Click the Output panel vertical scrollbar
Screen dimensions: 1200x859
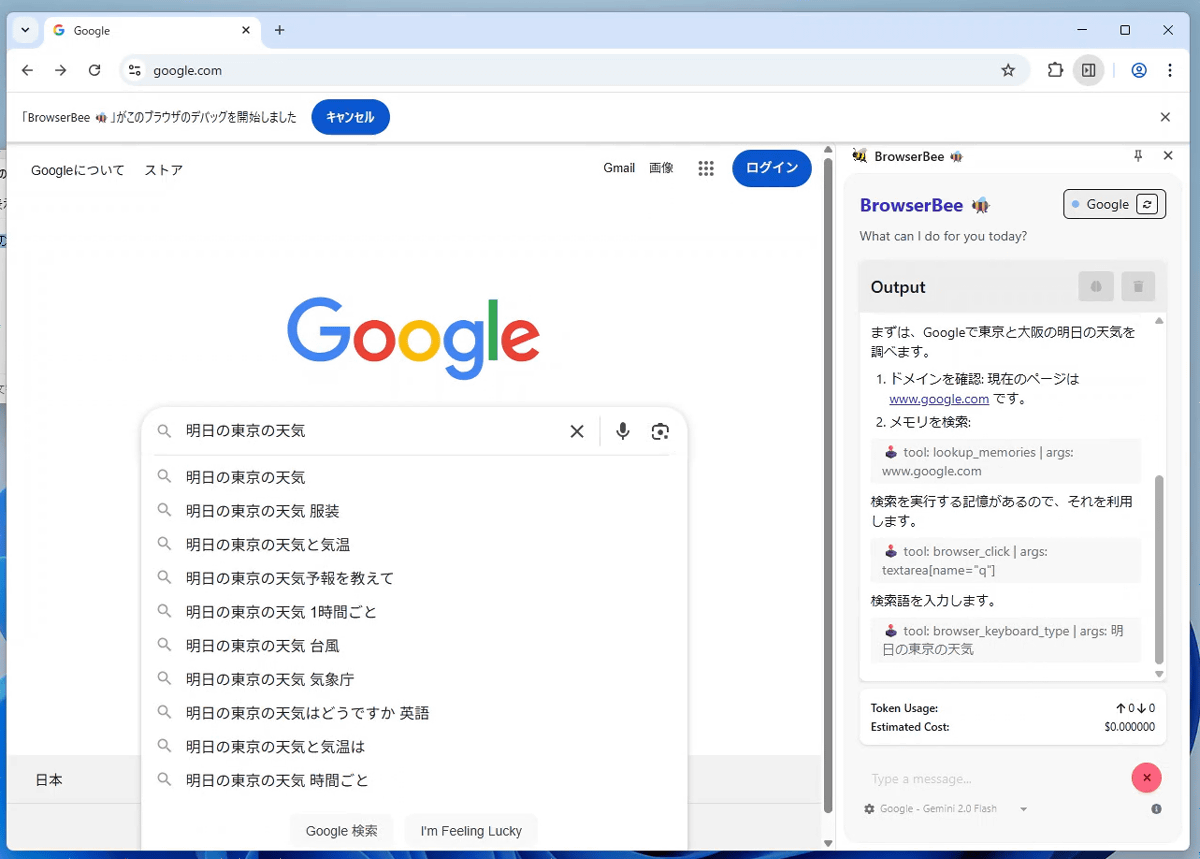1159,570
